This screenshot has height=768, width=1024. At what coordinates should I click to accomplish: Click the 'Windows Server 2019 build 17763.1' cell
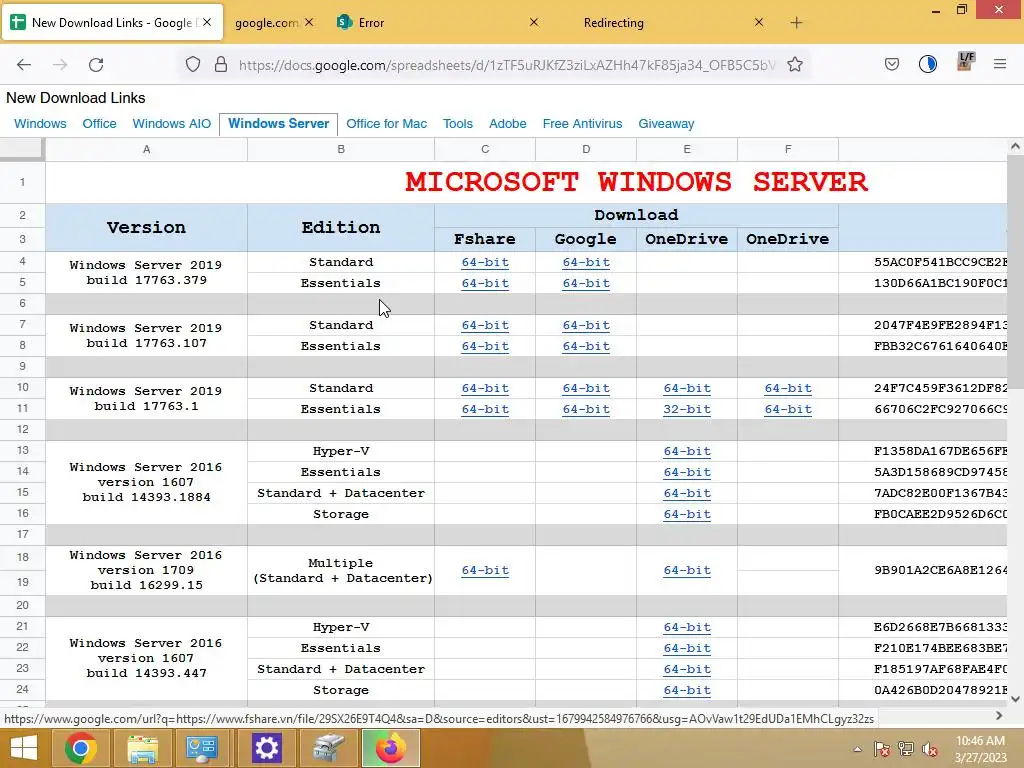pyautogui.click(x=146, y=398)
